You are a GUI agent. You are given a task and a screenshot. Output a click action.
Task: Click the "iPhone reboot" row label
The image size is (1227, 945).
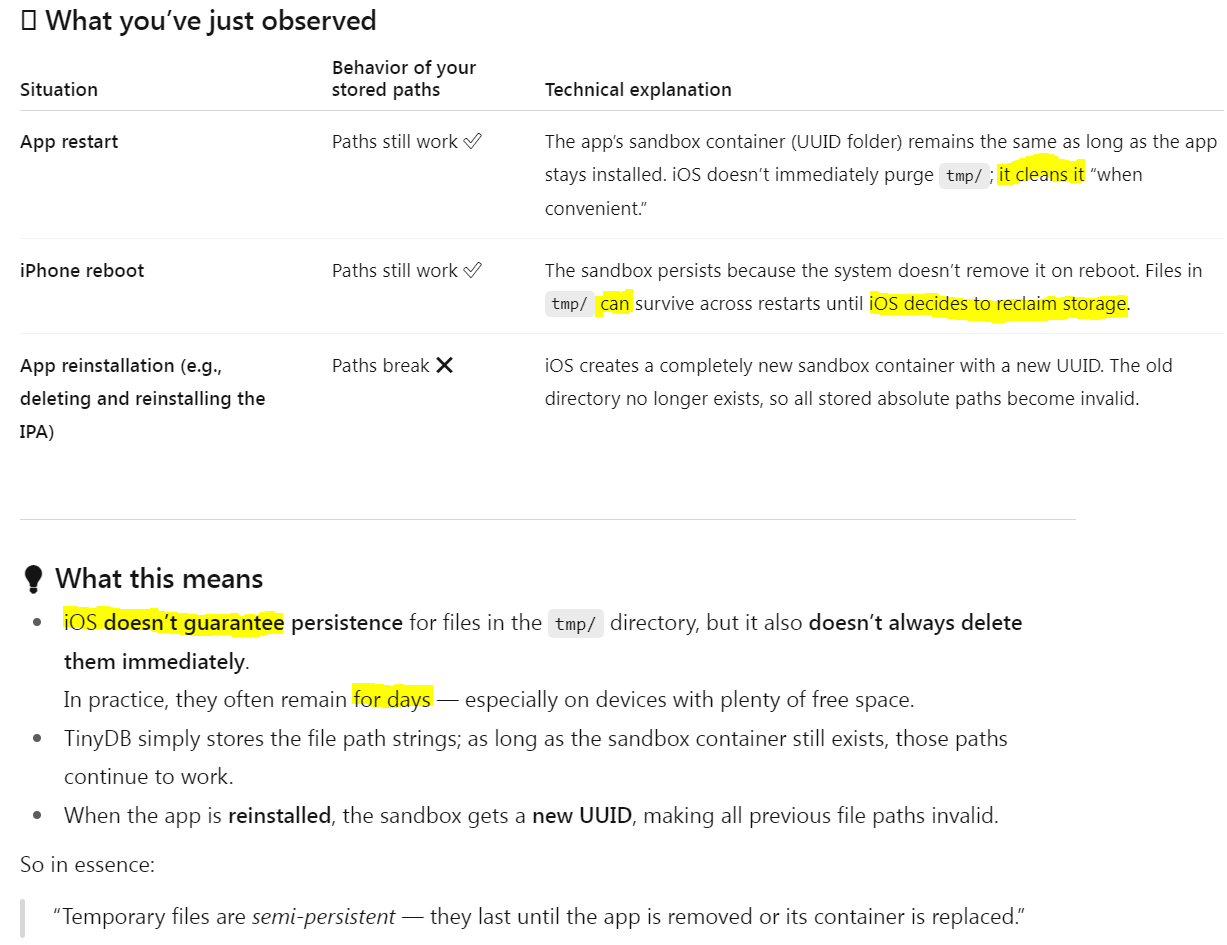click(82, 271)
